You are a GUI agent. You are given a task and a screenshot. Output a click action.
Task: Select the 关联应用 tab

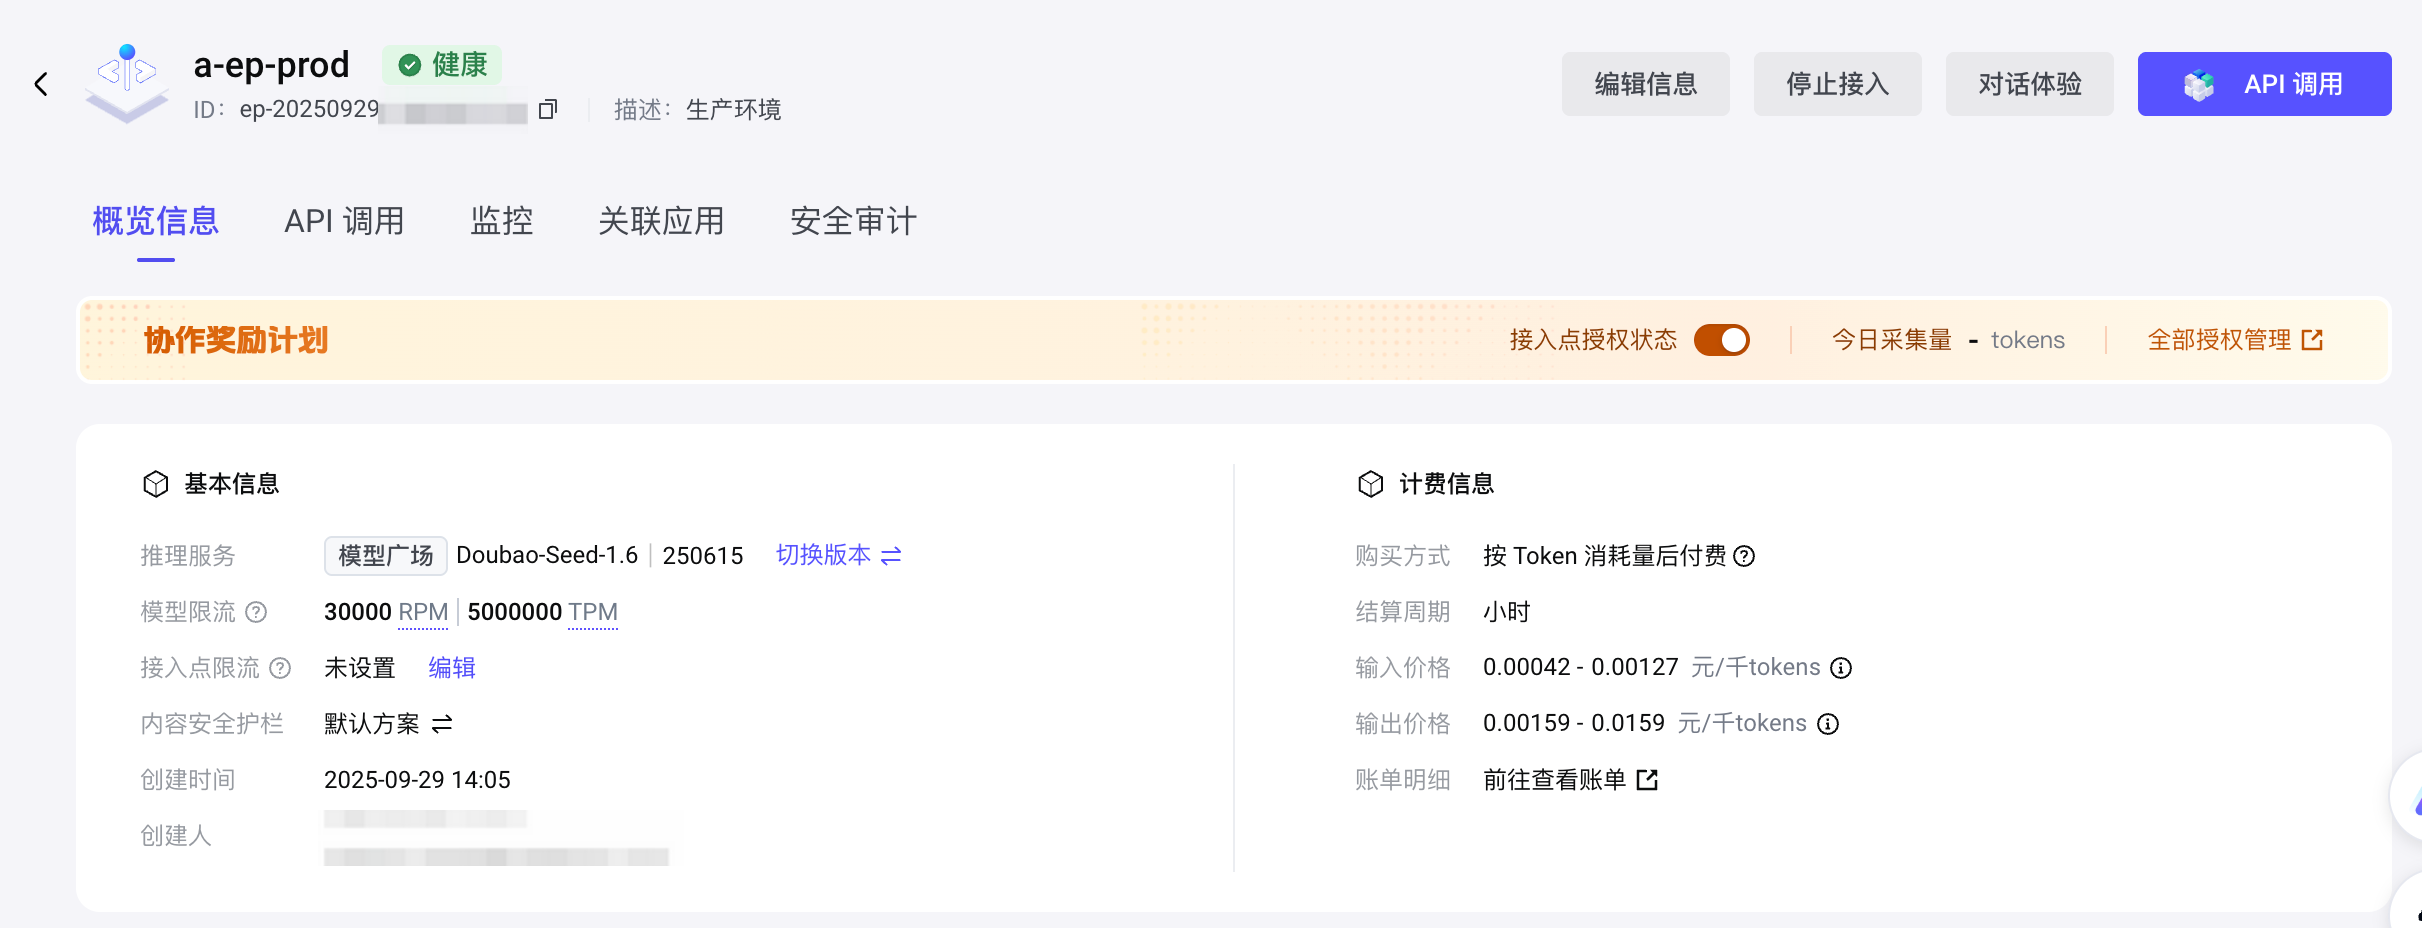(661, 221)
